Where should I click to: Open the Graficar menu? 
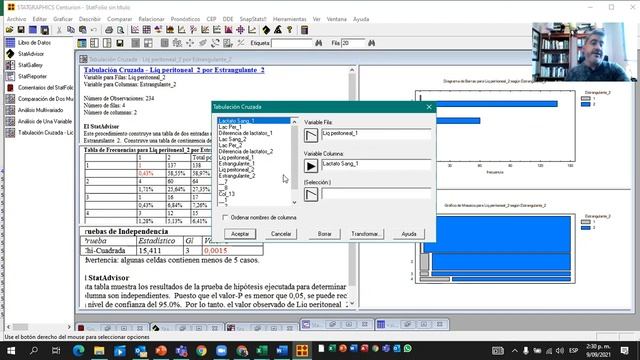62,19
